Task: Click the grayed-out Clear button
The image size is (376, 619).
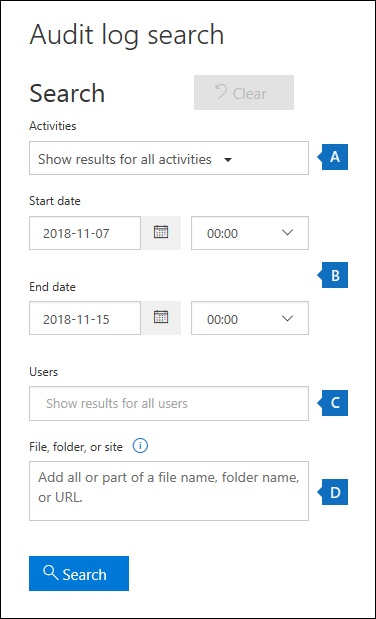Action: click(244, 93)
